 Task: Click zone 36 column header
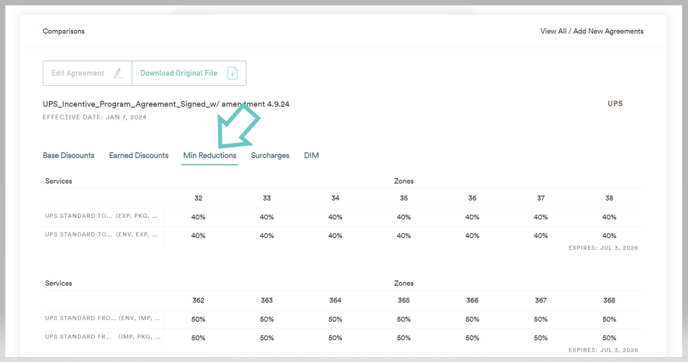[472, 198]
